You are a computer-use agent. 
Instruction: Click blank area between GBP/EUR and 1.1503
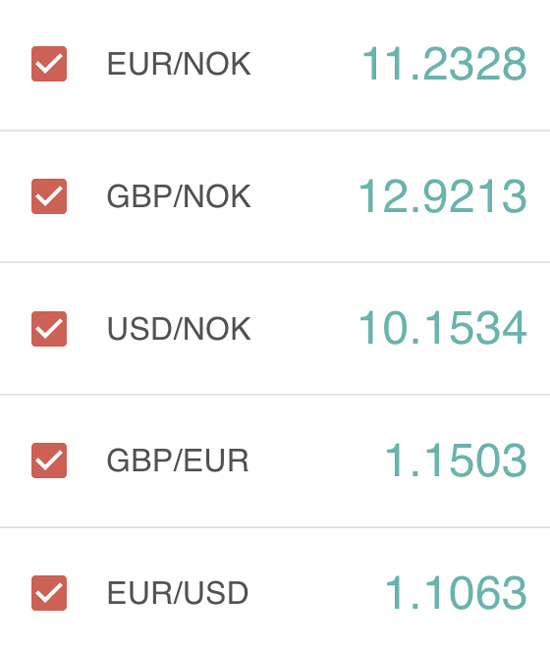point(317,461)
